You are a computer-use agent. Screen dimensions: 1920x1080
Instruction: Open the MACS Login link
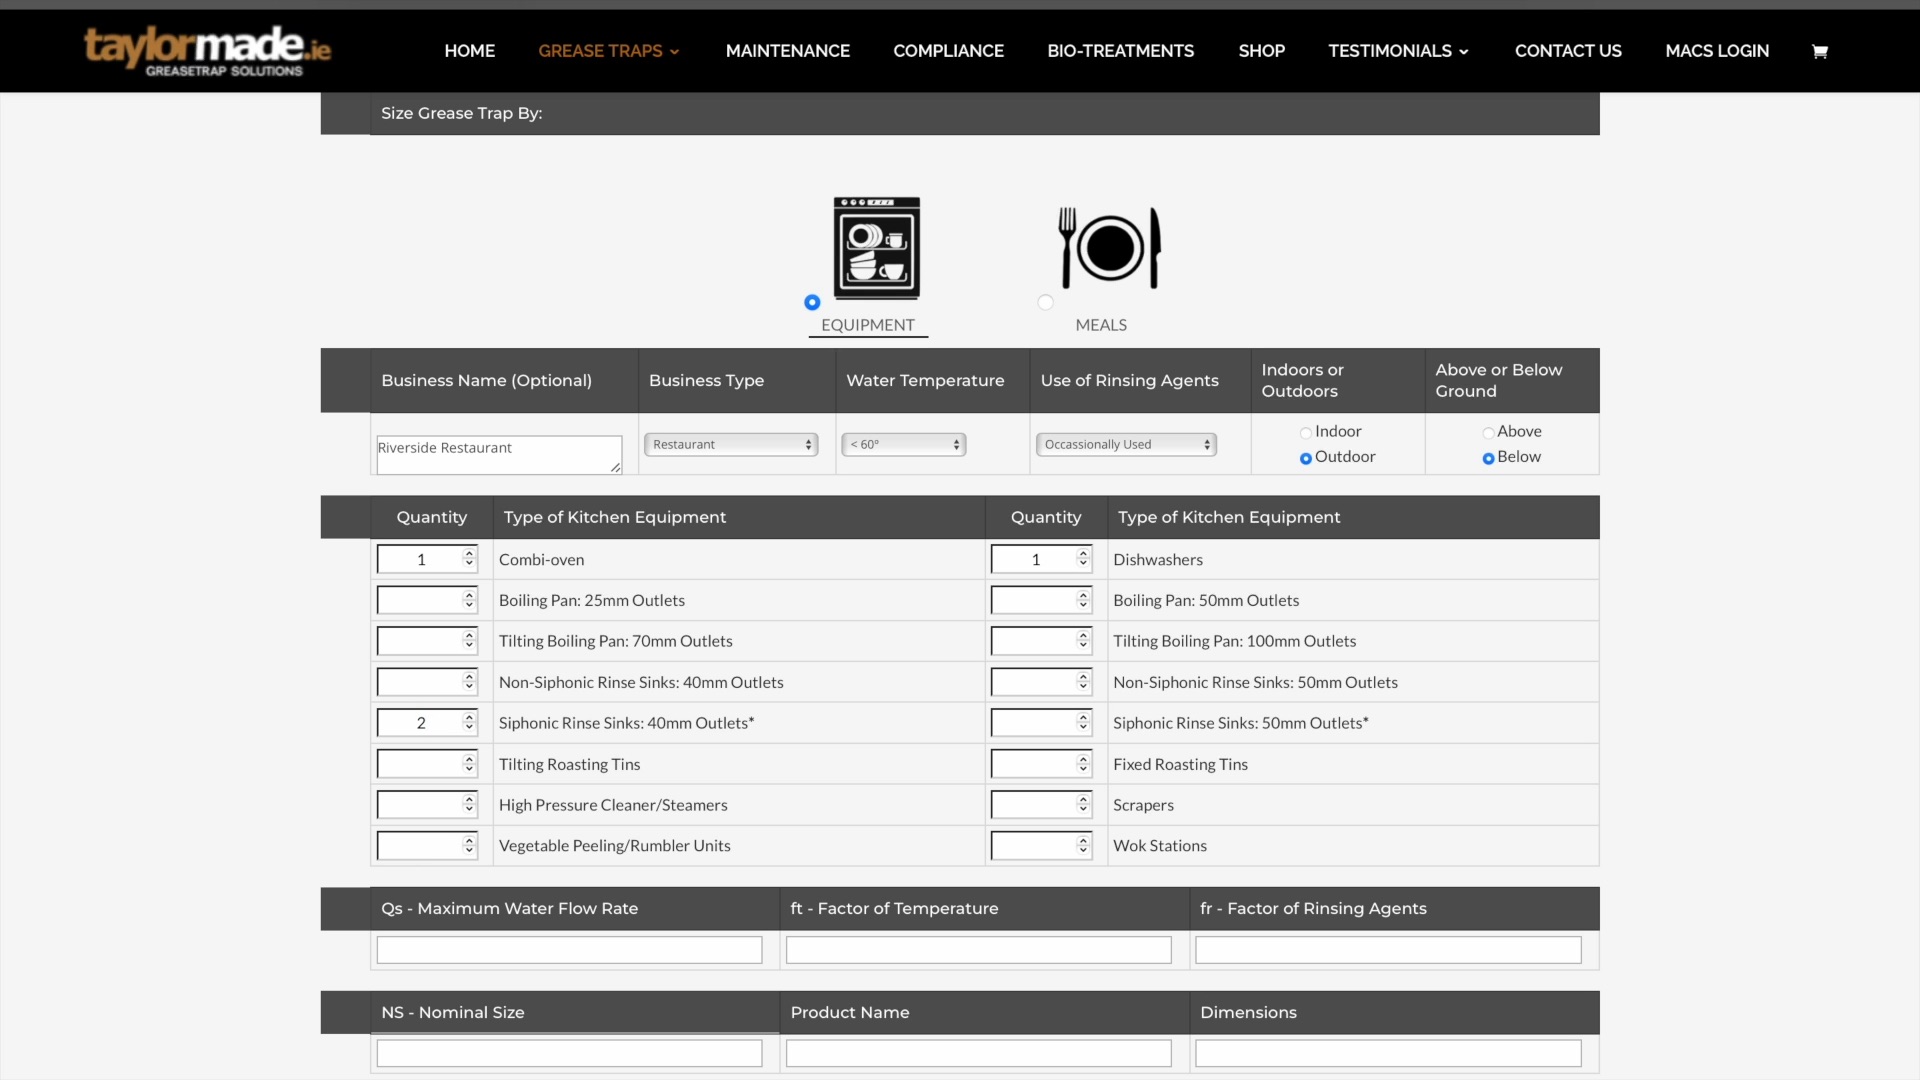pyautogui.click(x=1716, y=51)
